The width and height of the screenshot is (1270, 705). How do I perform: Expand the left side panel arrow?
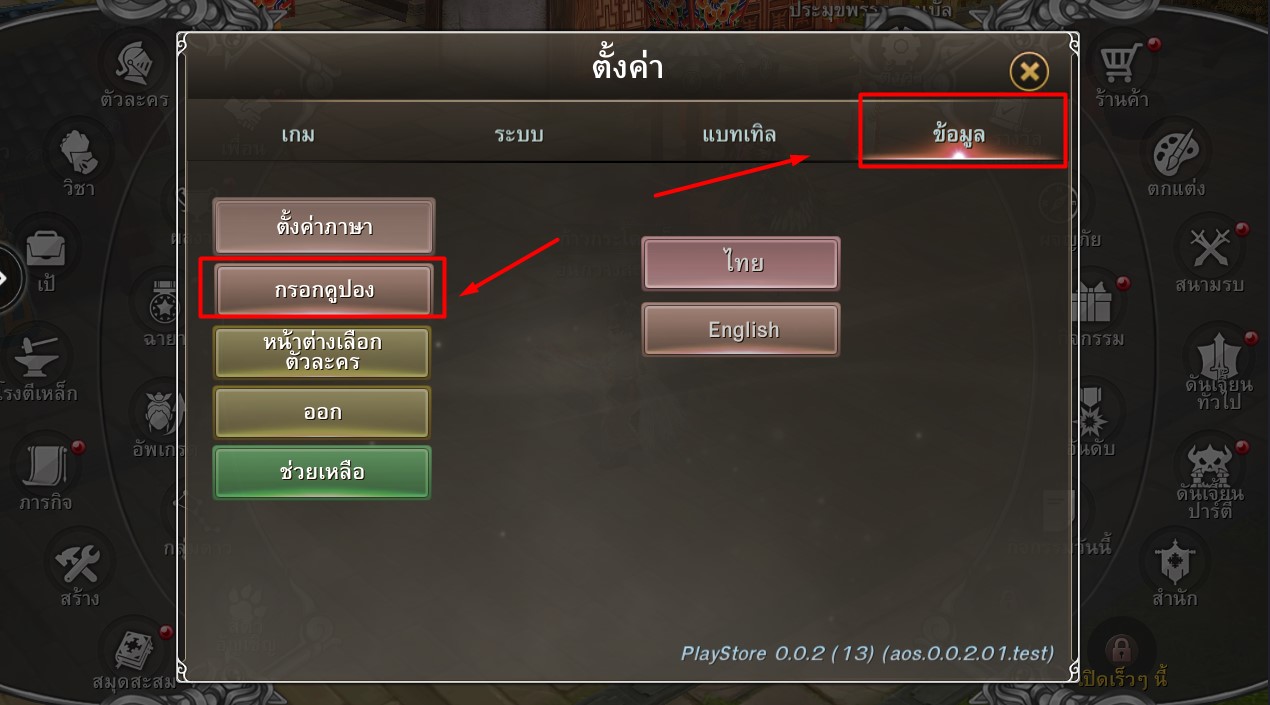click(6, 278)
